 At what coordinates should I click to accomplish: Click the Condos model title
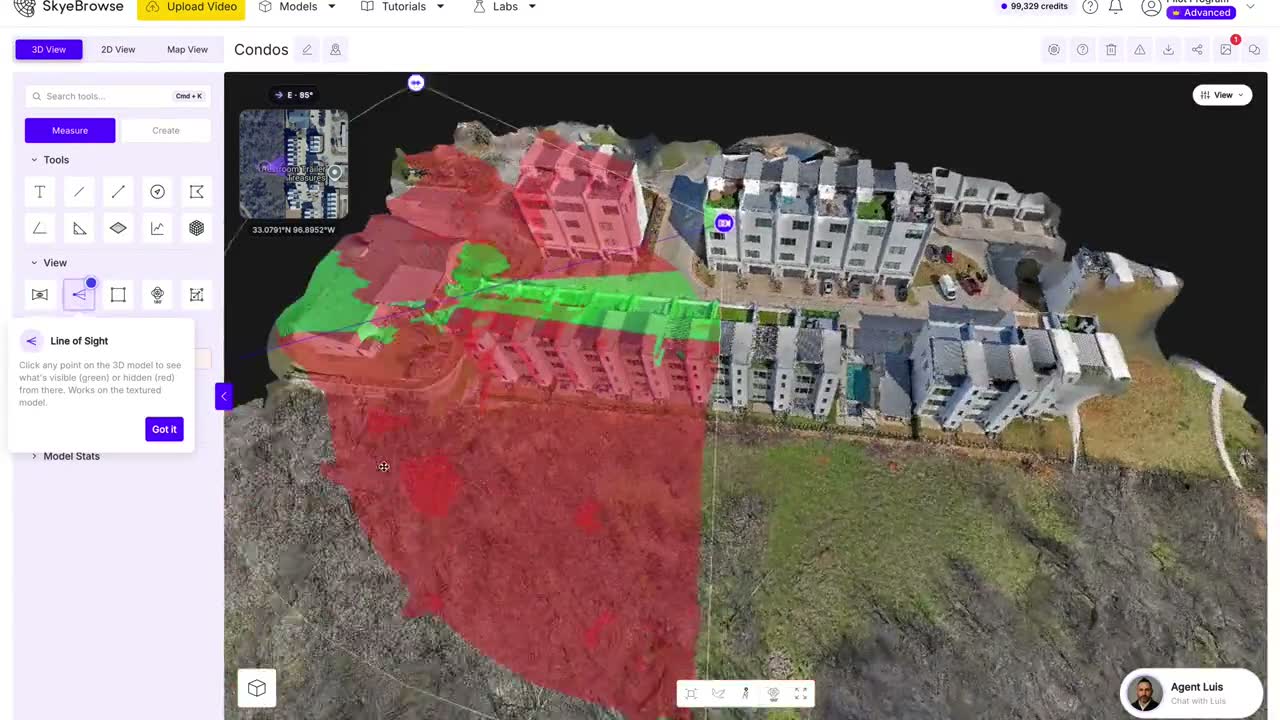261,50
